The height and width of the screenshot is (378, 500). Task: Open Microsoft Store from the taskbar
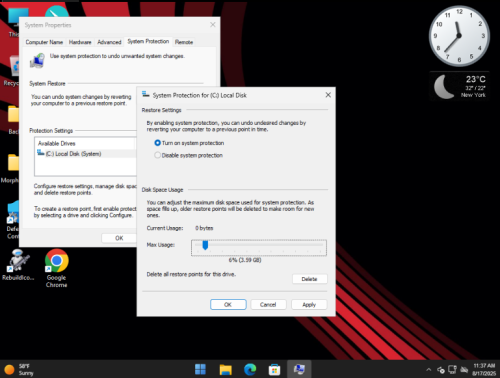pyautogui.click(x=274, y=369)
